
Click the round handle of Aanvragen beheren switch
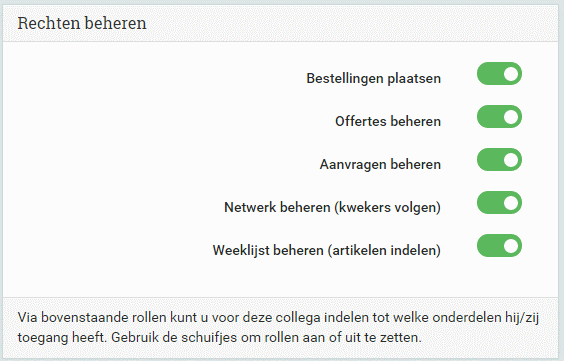click(x=511, y=160)
